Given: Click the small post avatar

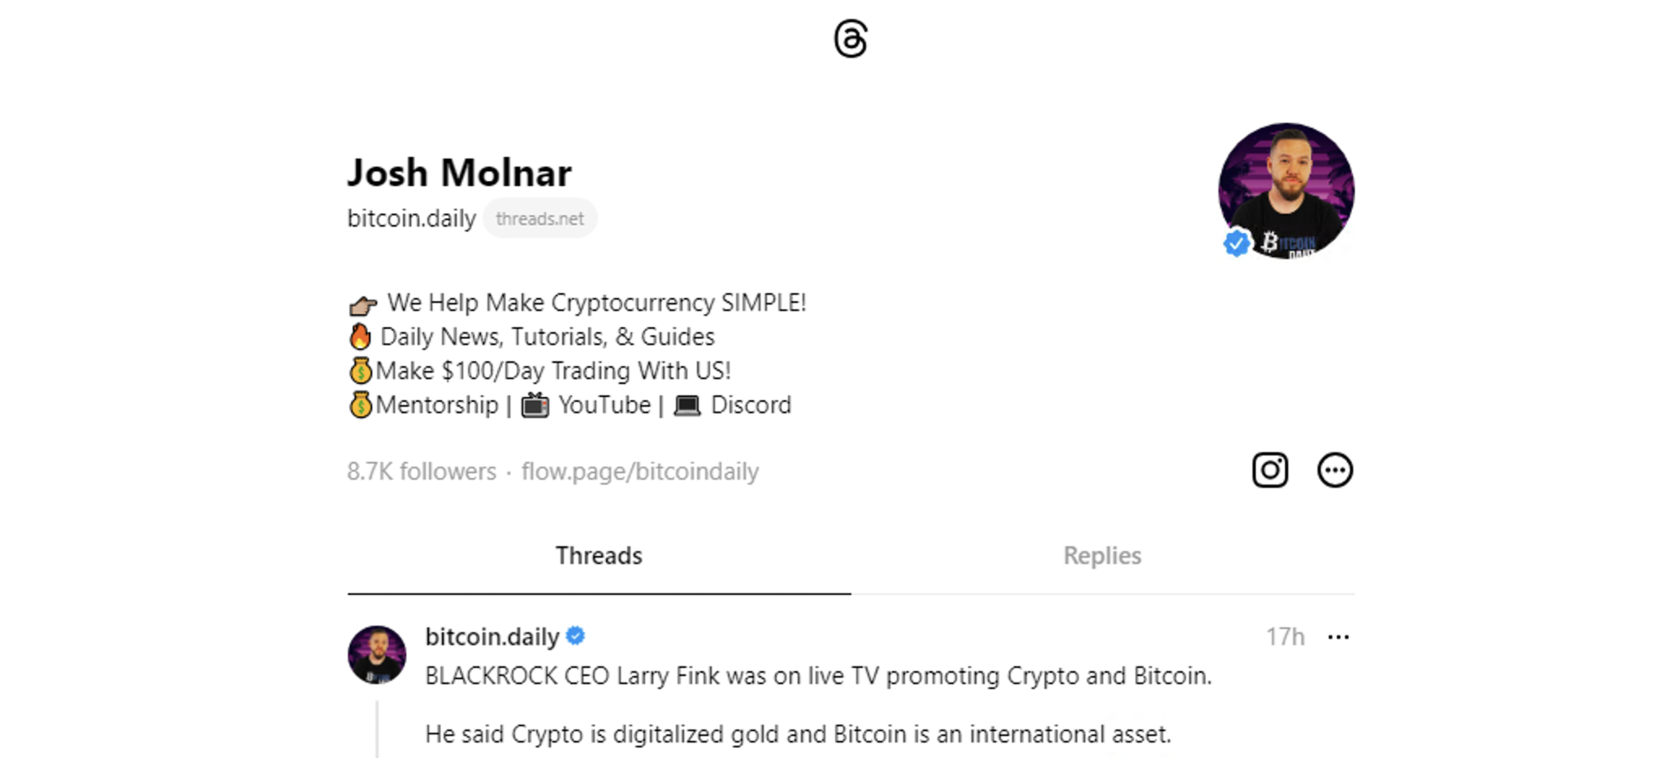Looking at the screenshot, I should click(x=377, y=655).
